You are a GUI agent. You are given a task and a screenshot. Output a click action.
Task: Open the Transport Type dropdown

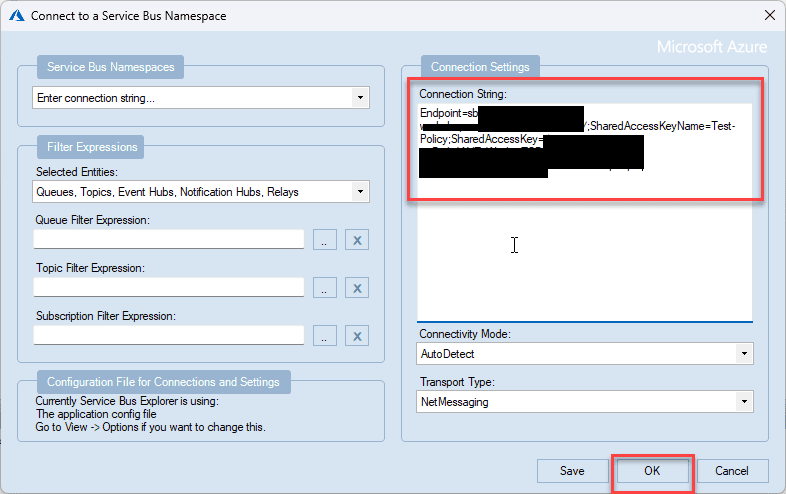[743, 401]
